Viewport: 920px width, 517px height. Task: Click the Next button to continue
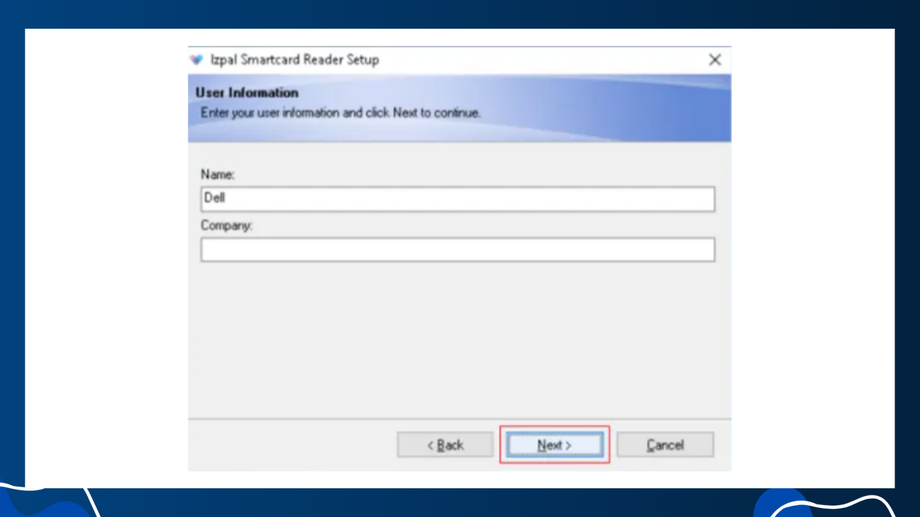tap(554, 445)
